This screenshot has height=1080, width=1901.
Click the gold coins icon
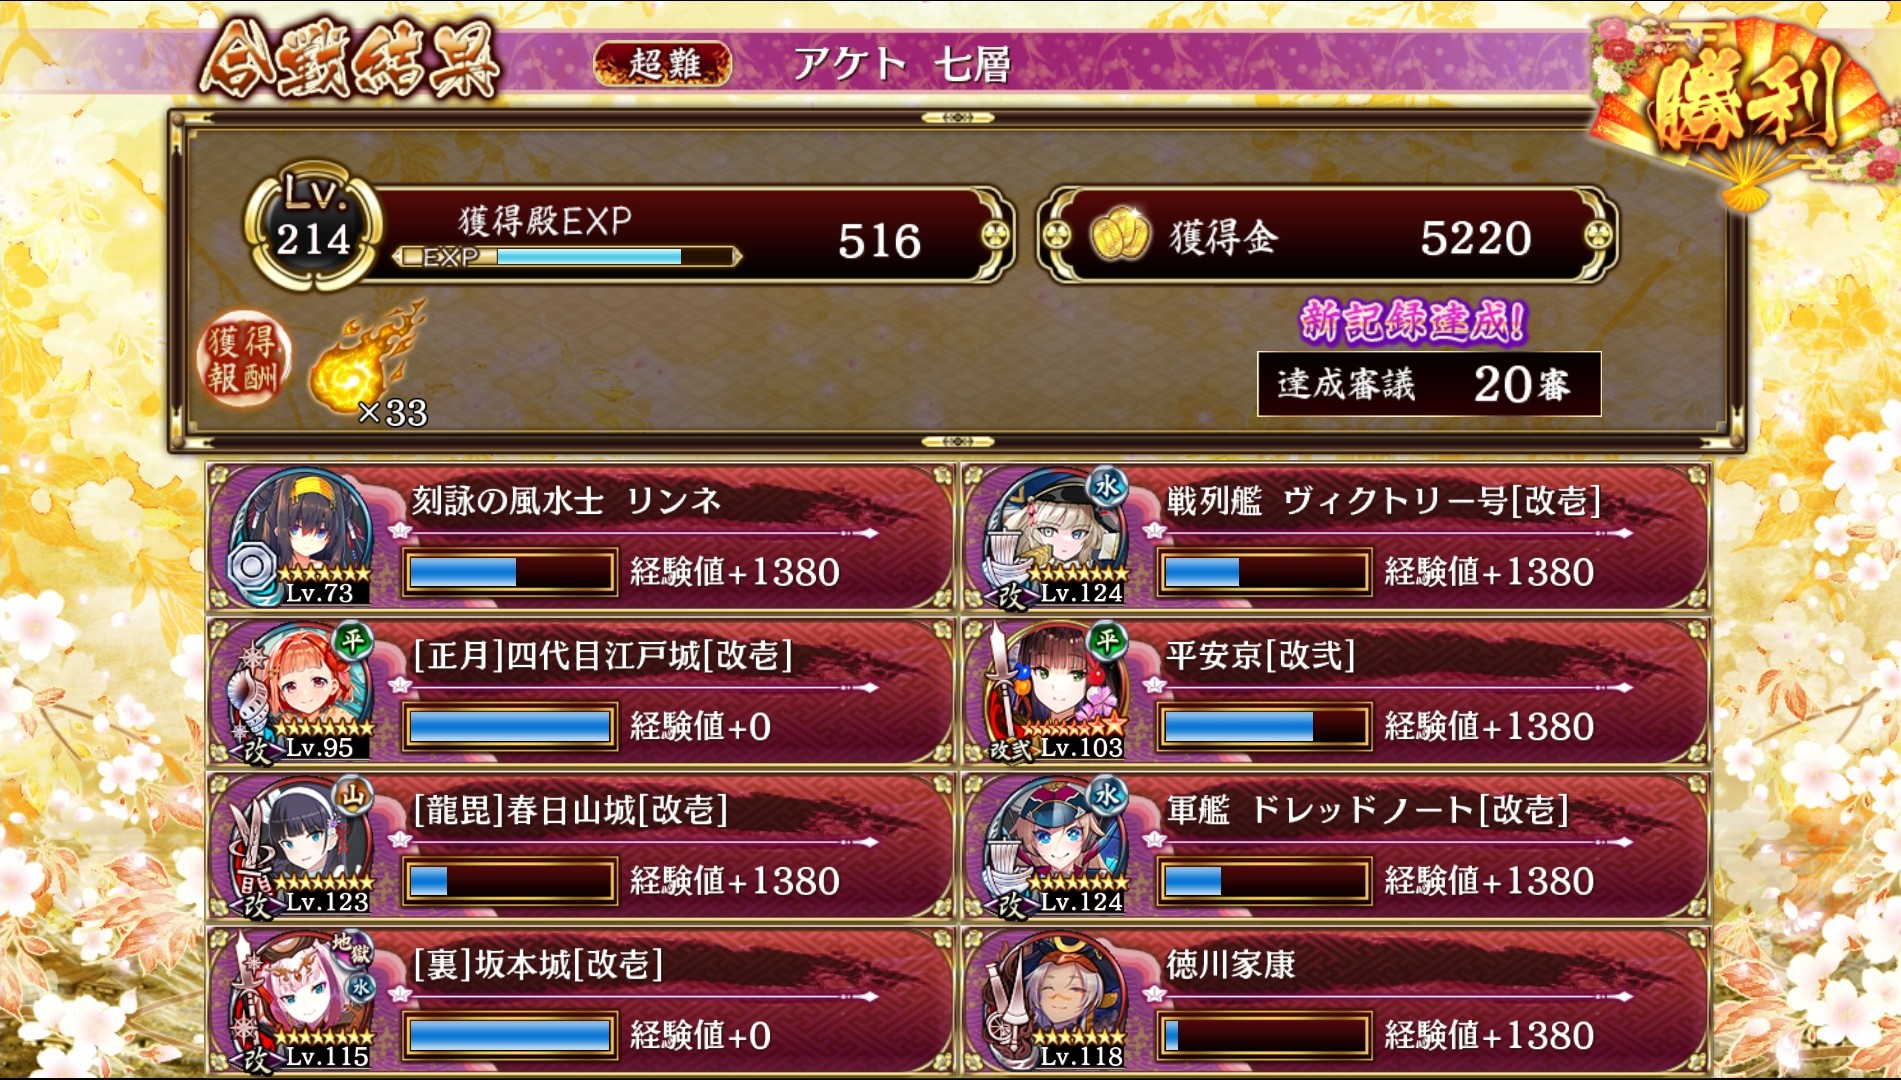[x=1119, y=235]
